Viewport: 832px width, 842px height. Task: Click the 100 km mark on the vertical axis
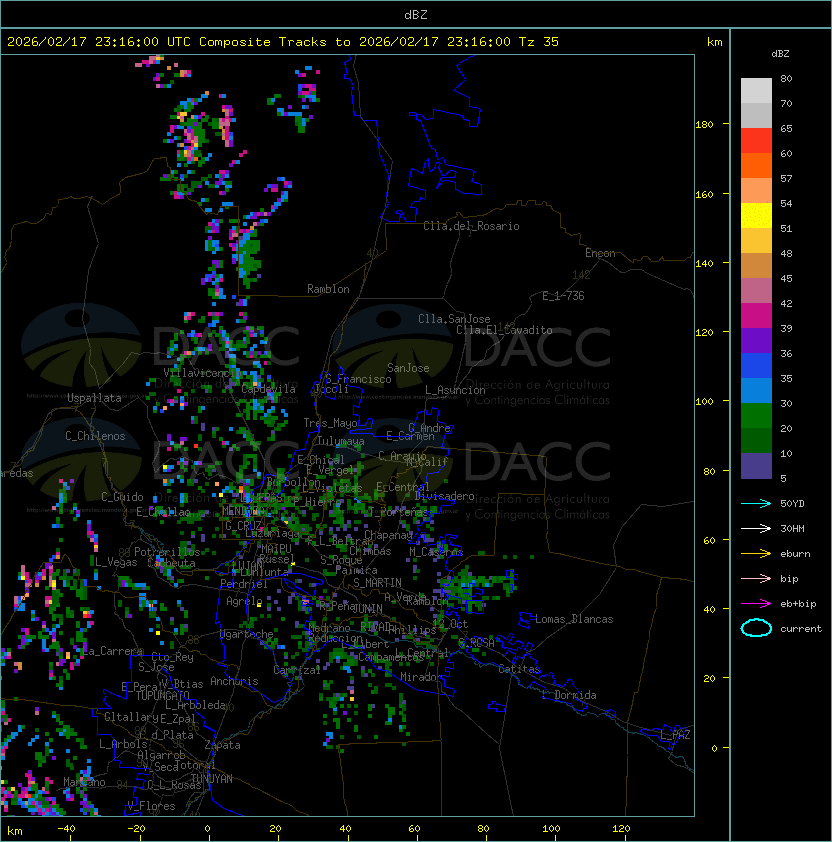704,401
